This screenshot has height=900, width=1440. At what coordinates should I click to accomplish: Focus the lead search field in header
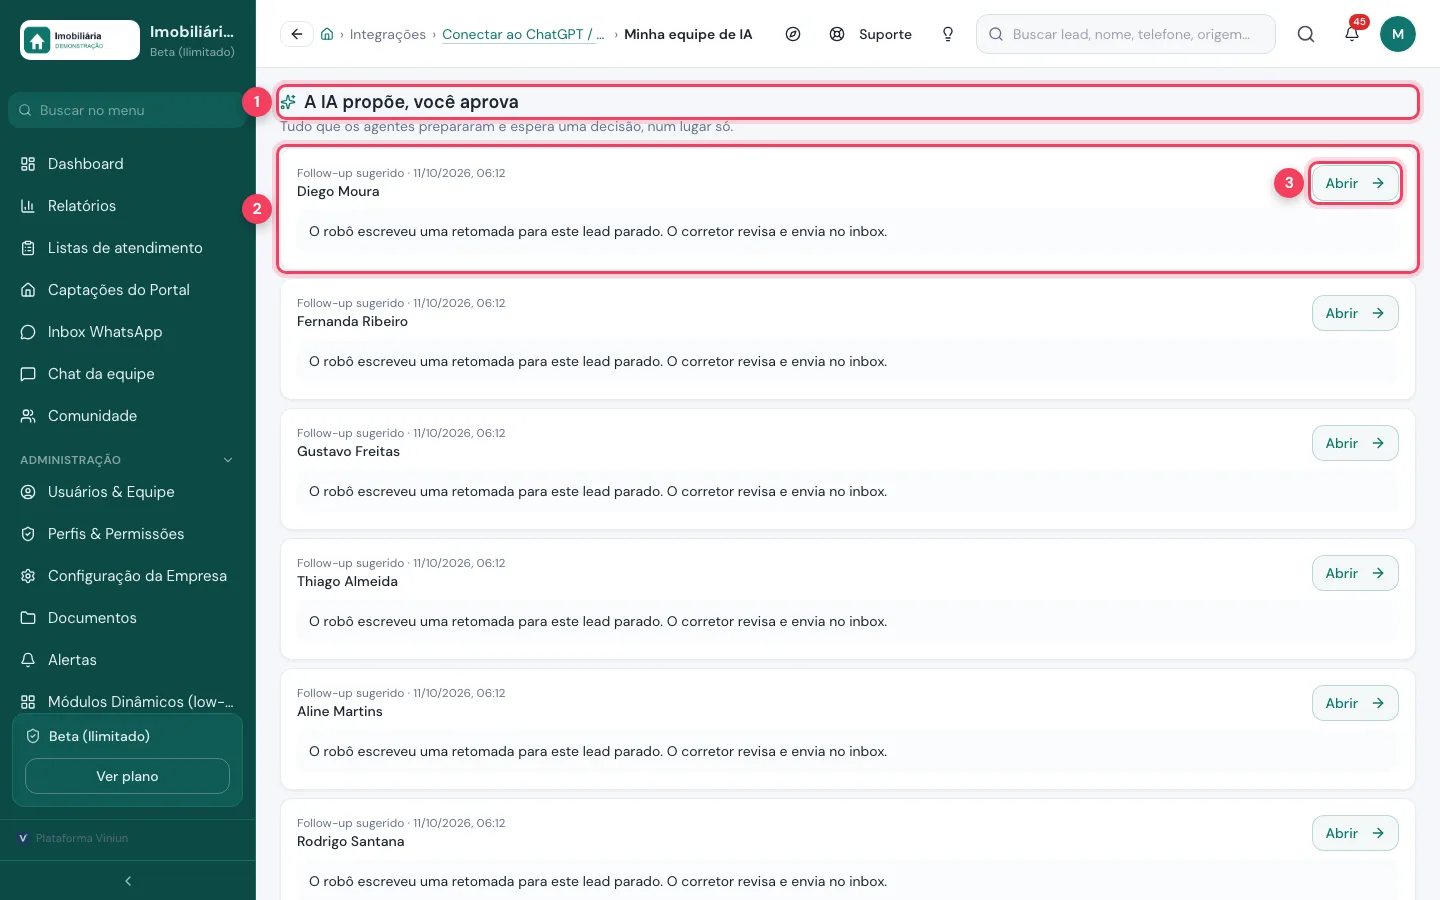tap(1126, 34)
